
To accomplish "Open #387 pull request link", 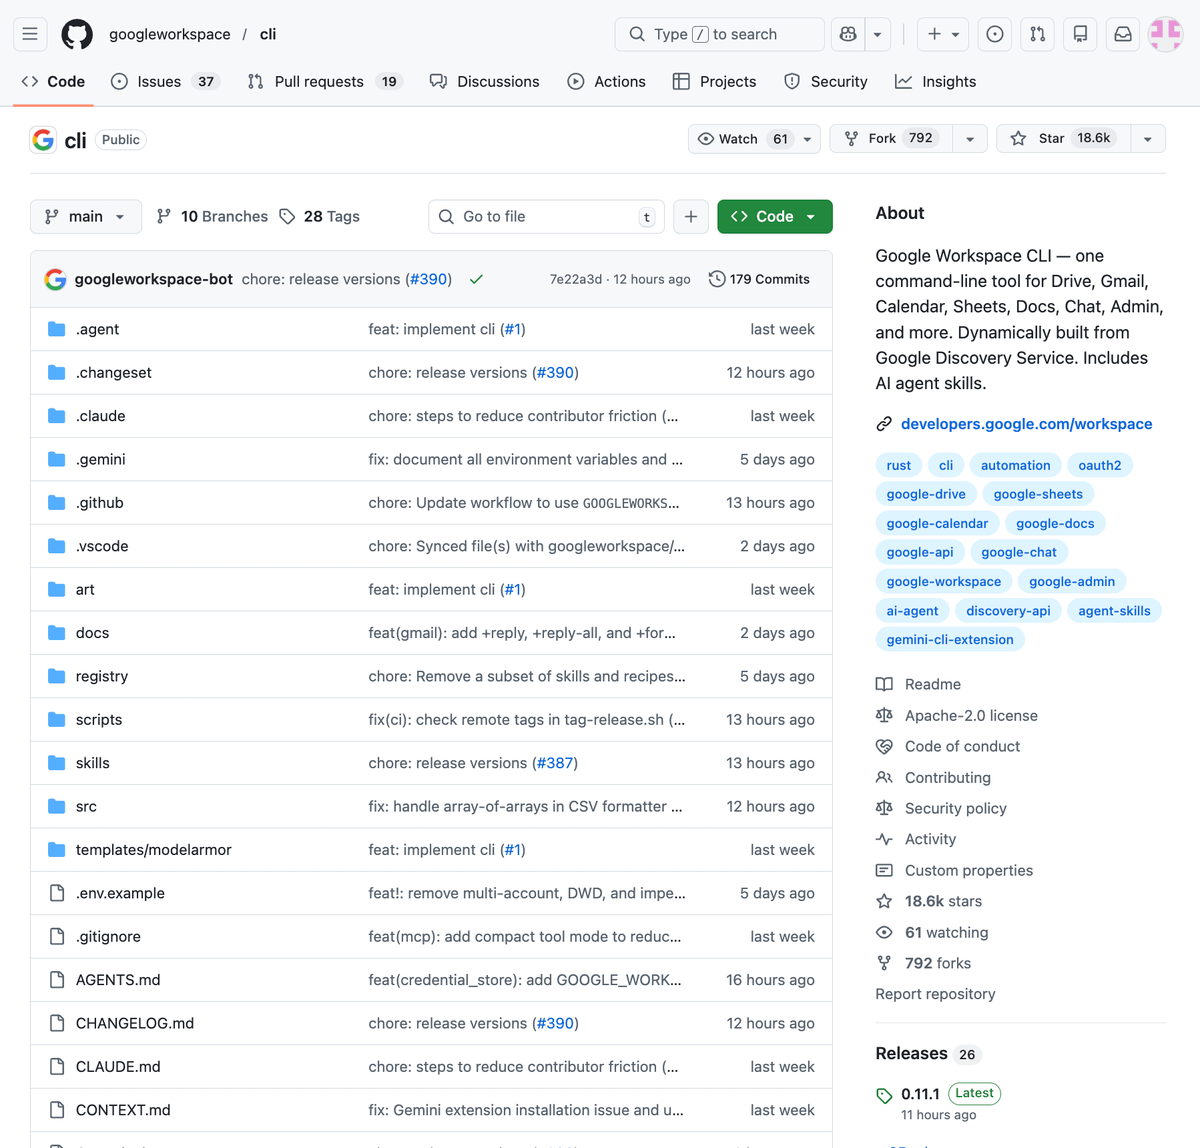I will point(555,763).
